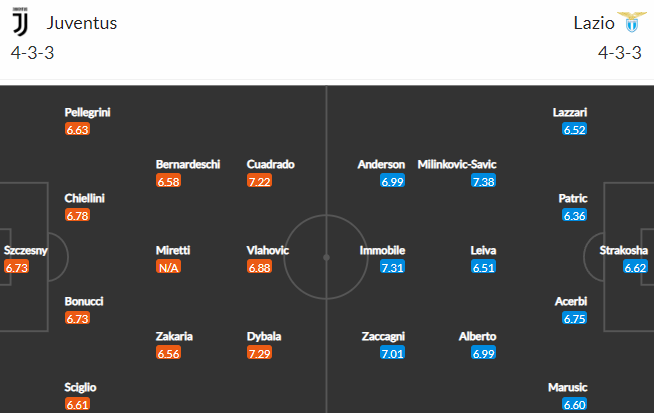
Task: Open the Lazio team name link
Action: 594,23
